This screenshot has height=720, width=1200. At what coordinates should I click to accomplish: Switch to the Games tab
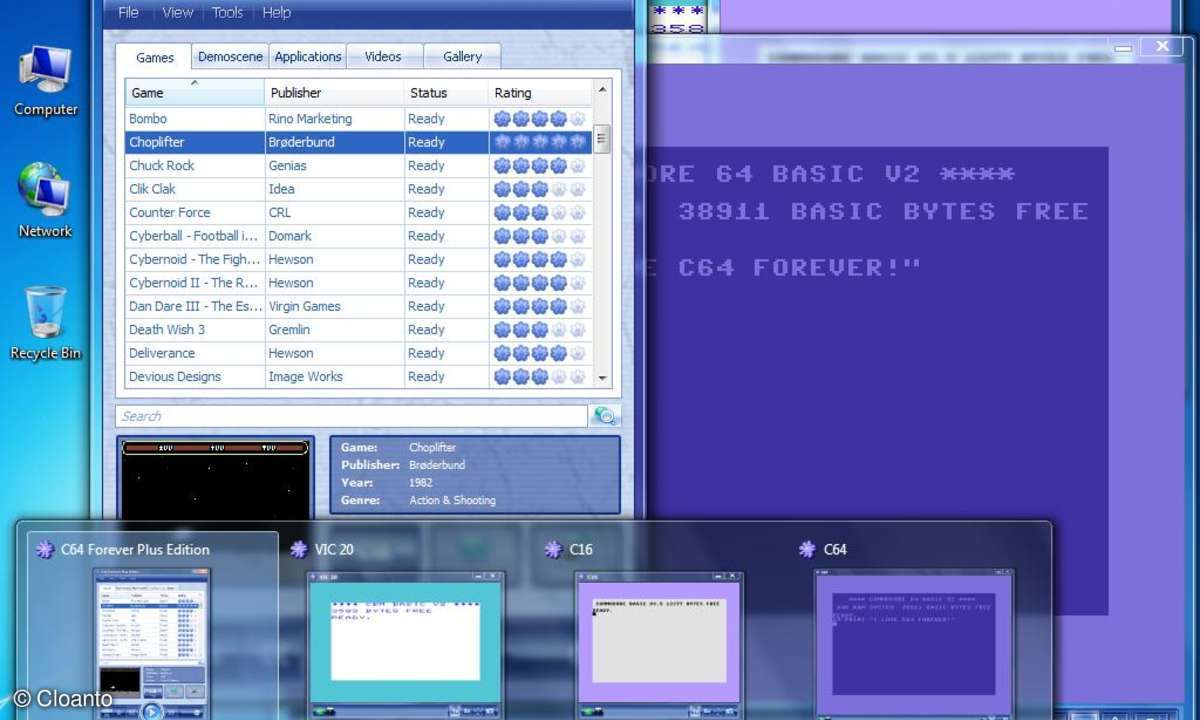pyautogui.click(x=155, y=57)
